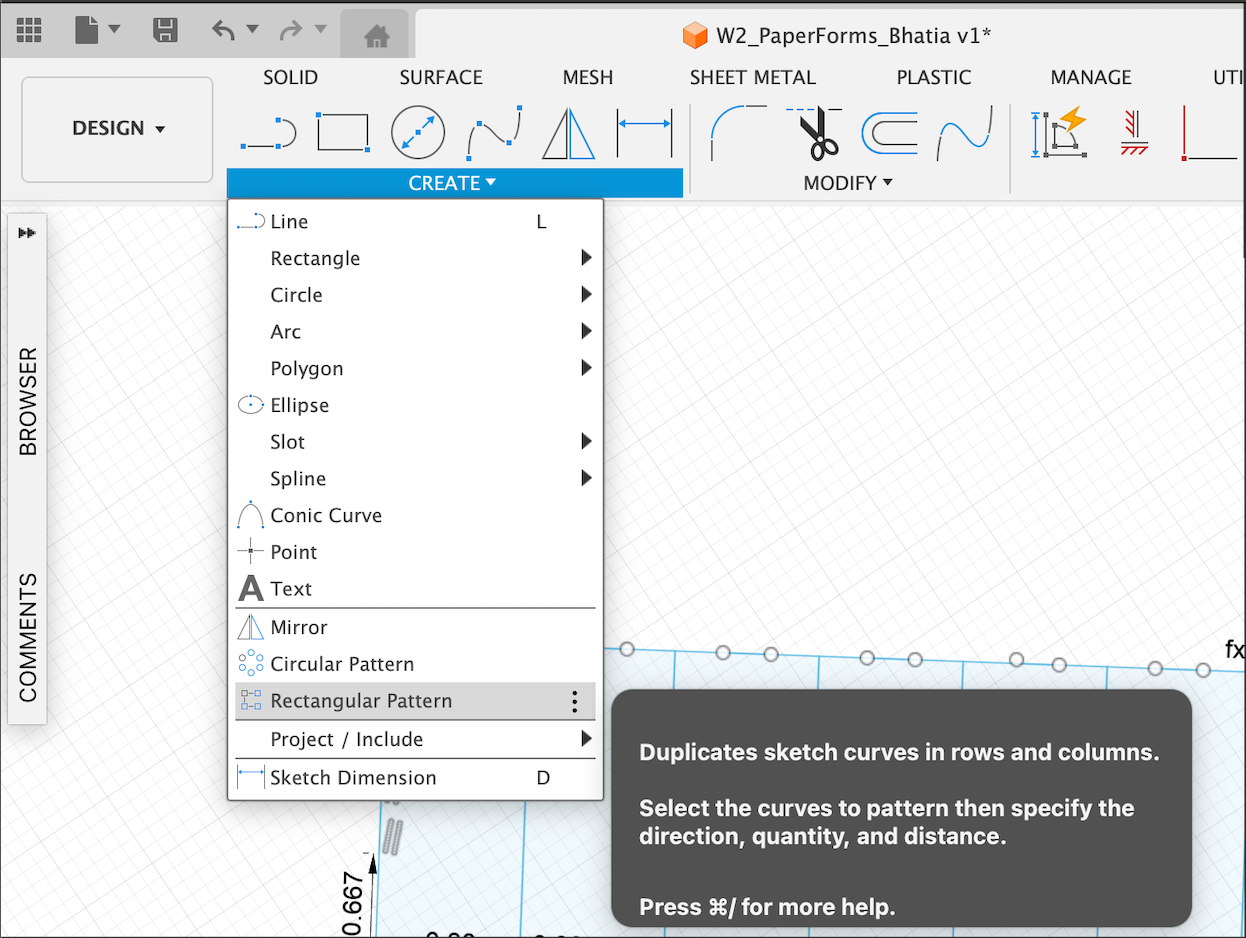Click the 0.667 dimension in the sketch
The width and height of the screenshot is (1246, 938).
point(353,902)
